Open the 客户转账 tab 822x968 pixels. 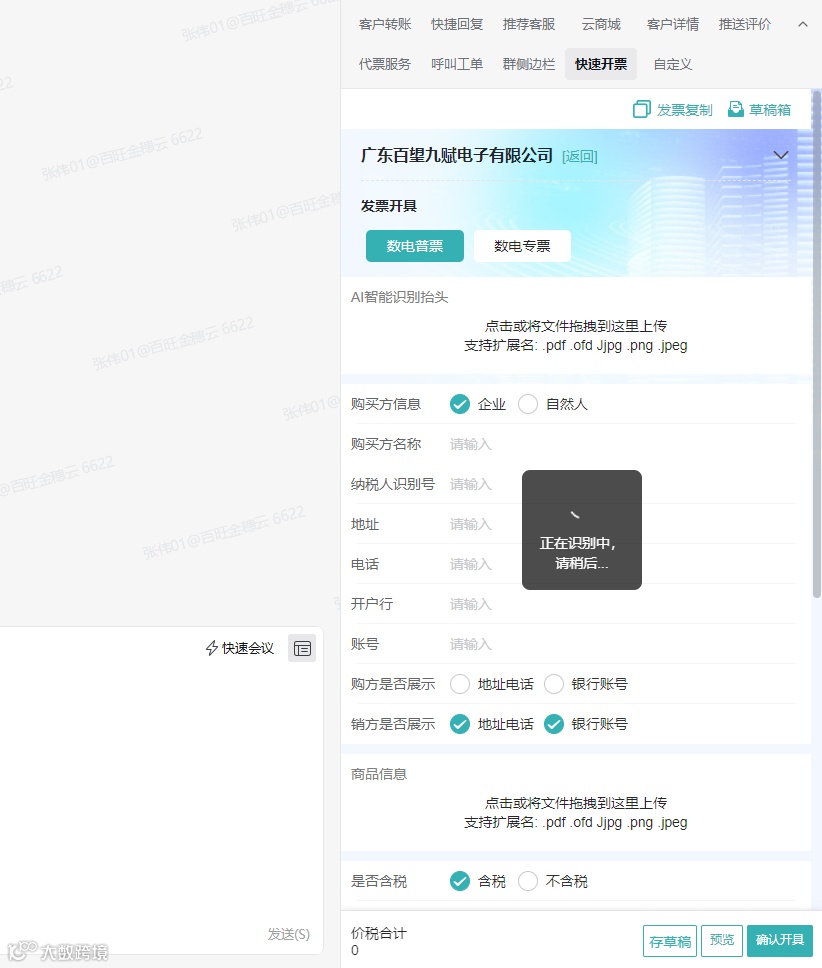pyautogui.click(x=384, y=25)
